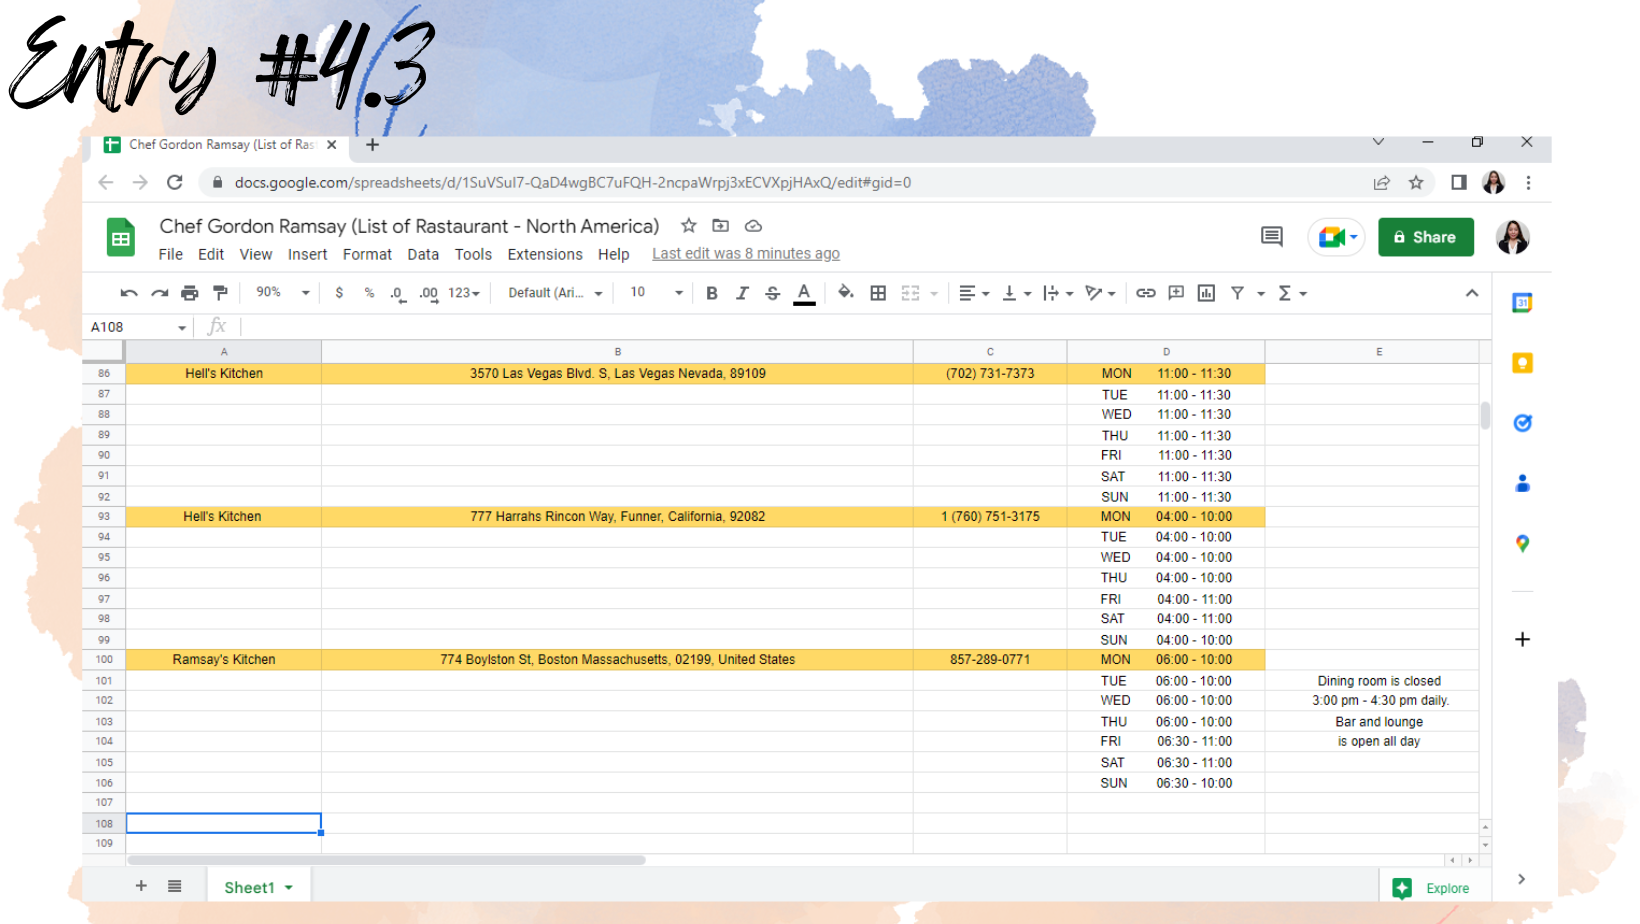The image size is (1640, 924).
Task: Open zoom level dropdown showing 90%
Action: (282, 292)
